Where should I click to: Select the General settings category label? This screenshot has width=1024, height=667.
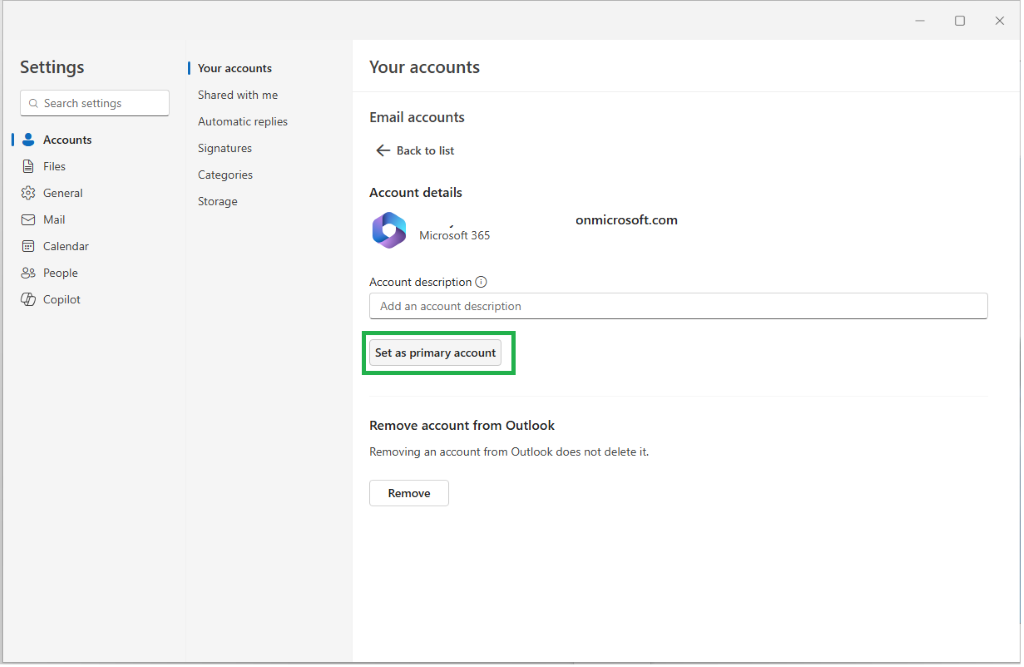click(63, 193)
